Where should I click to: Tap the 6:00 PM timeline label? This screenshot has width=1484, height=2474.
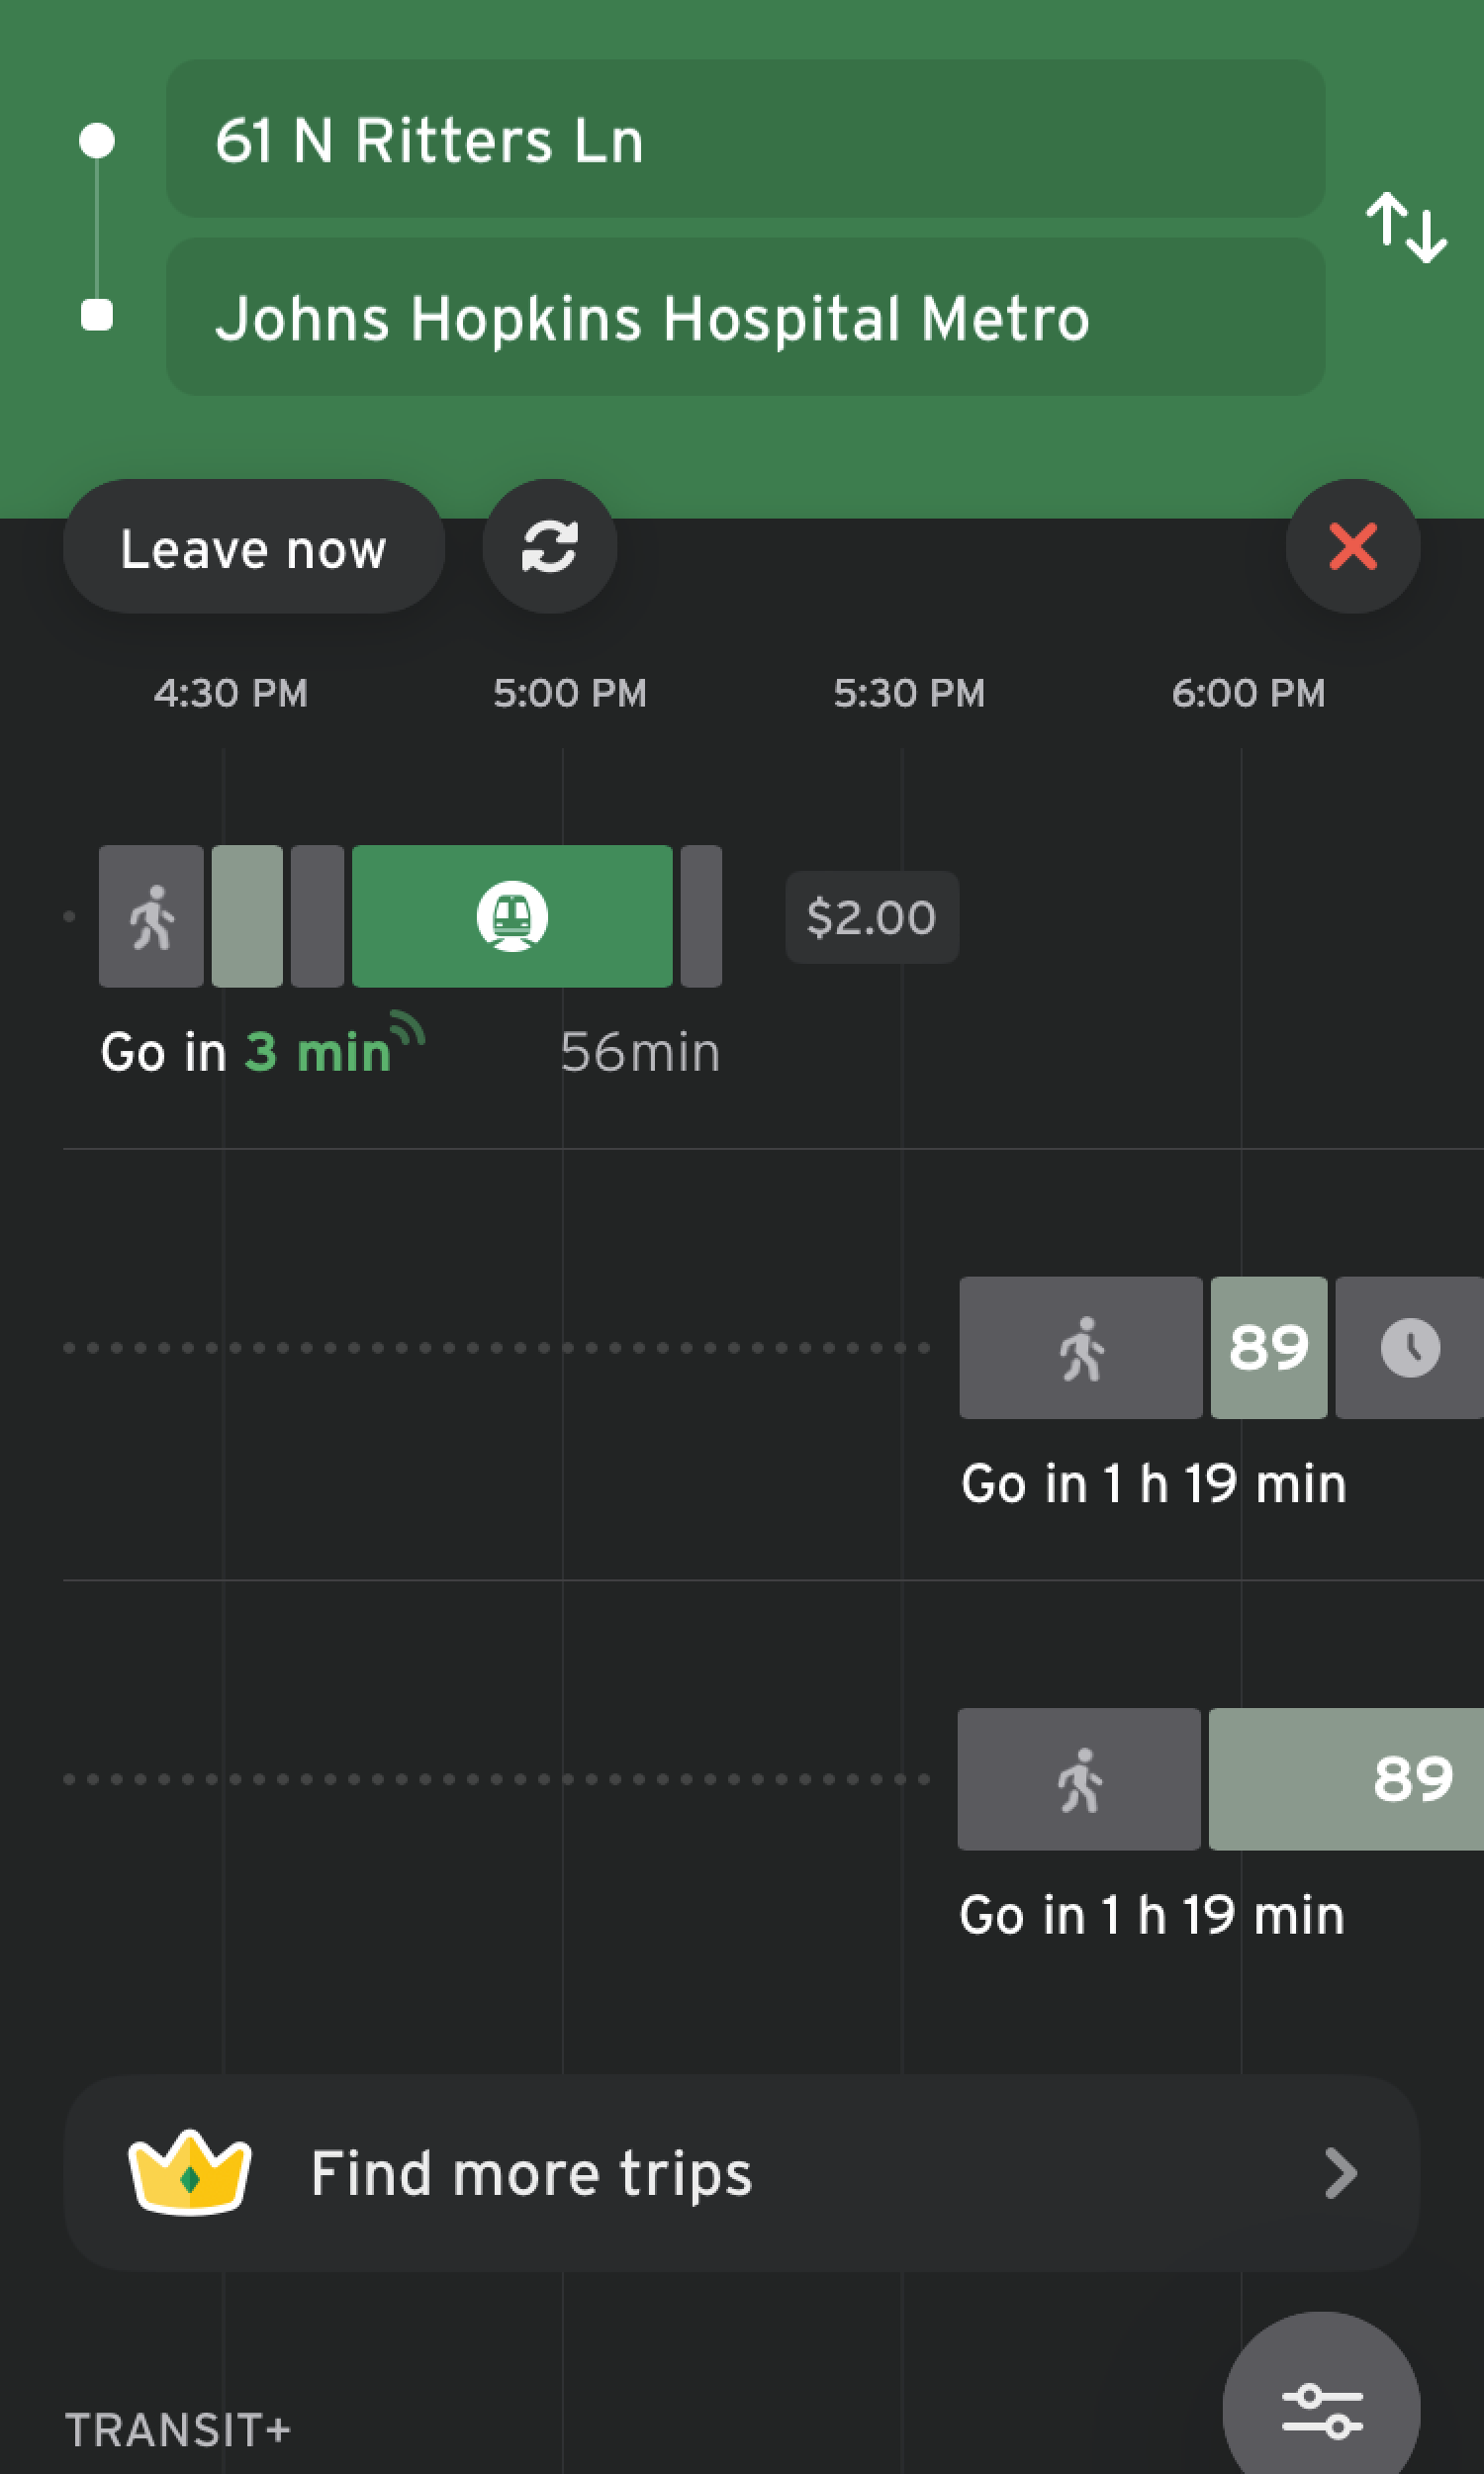(x=1248, y=693)
